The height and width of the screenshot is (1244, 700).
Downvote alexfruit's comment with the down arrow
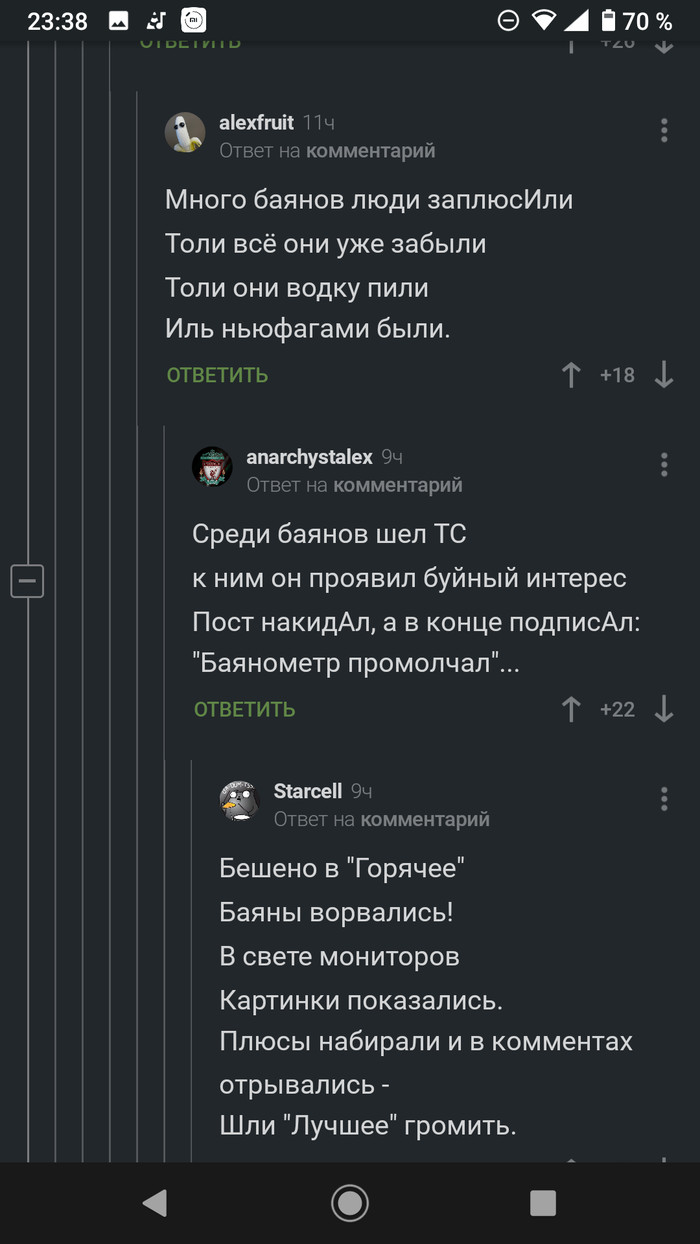point(663,375)
